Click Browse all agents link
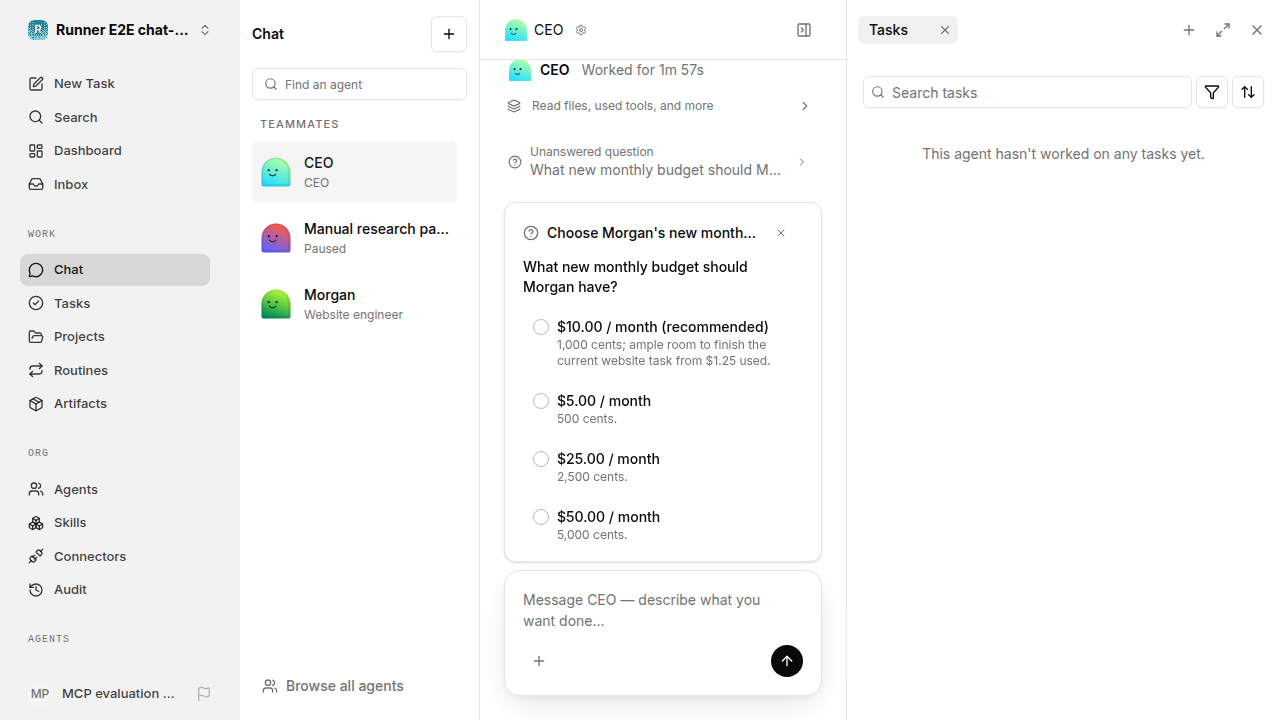The height and width of the screenshot is (720, 1280). coord(333,686)
